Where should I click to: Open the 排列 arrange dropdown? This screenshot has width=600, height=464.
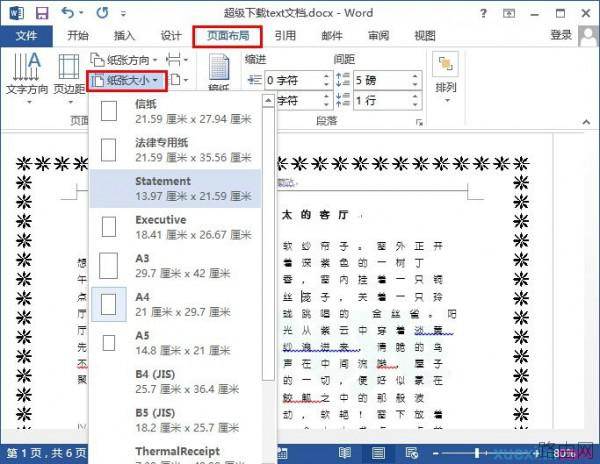coord(446,78)
